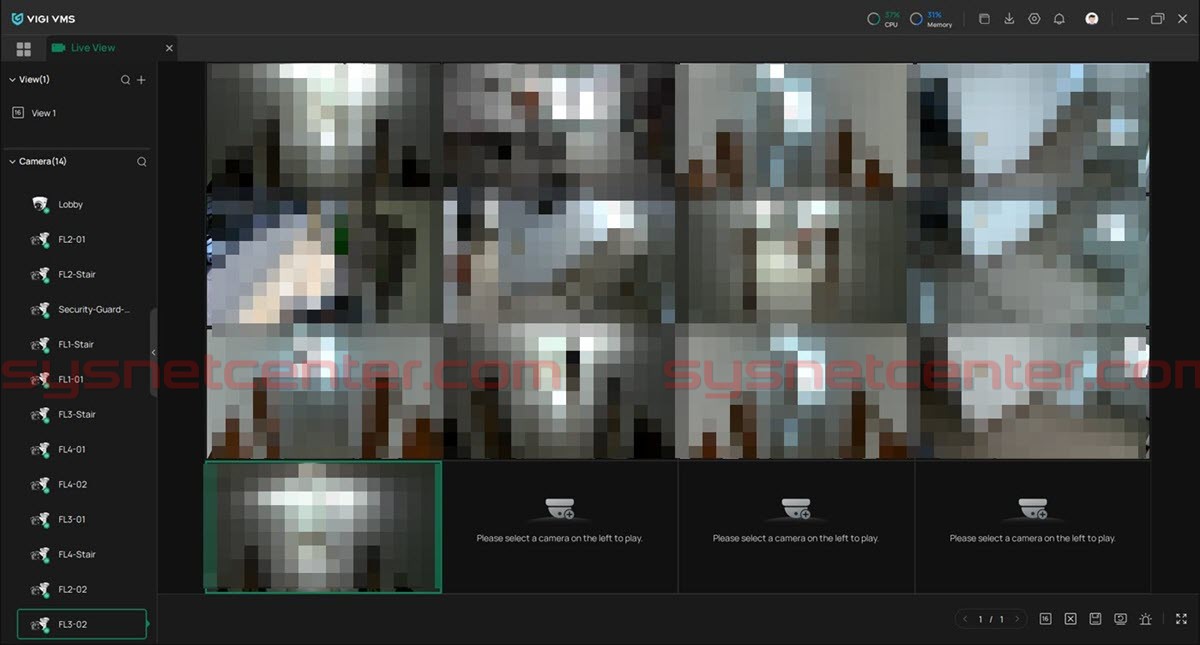
Task: Search cameras with the Camera magnifier icon
Action: tap(141, 162)
